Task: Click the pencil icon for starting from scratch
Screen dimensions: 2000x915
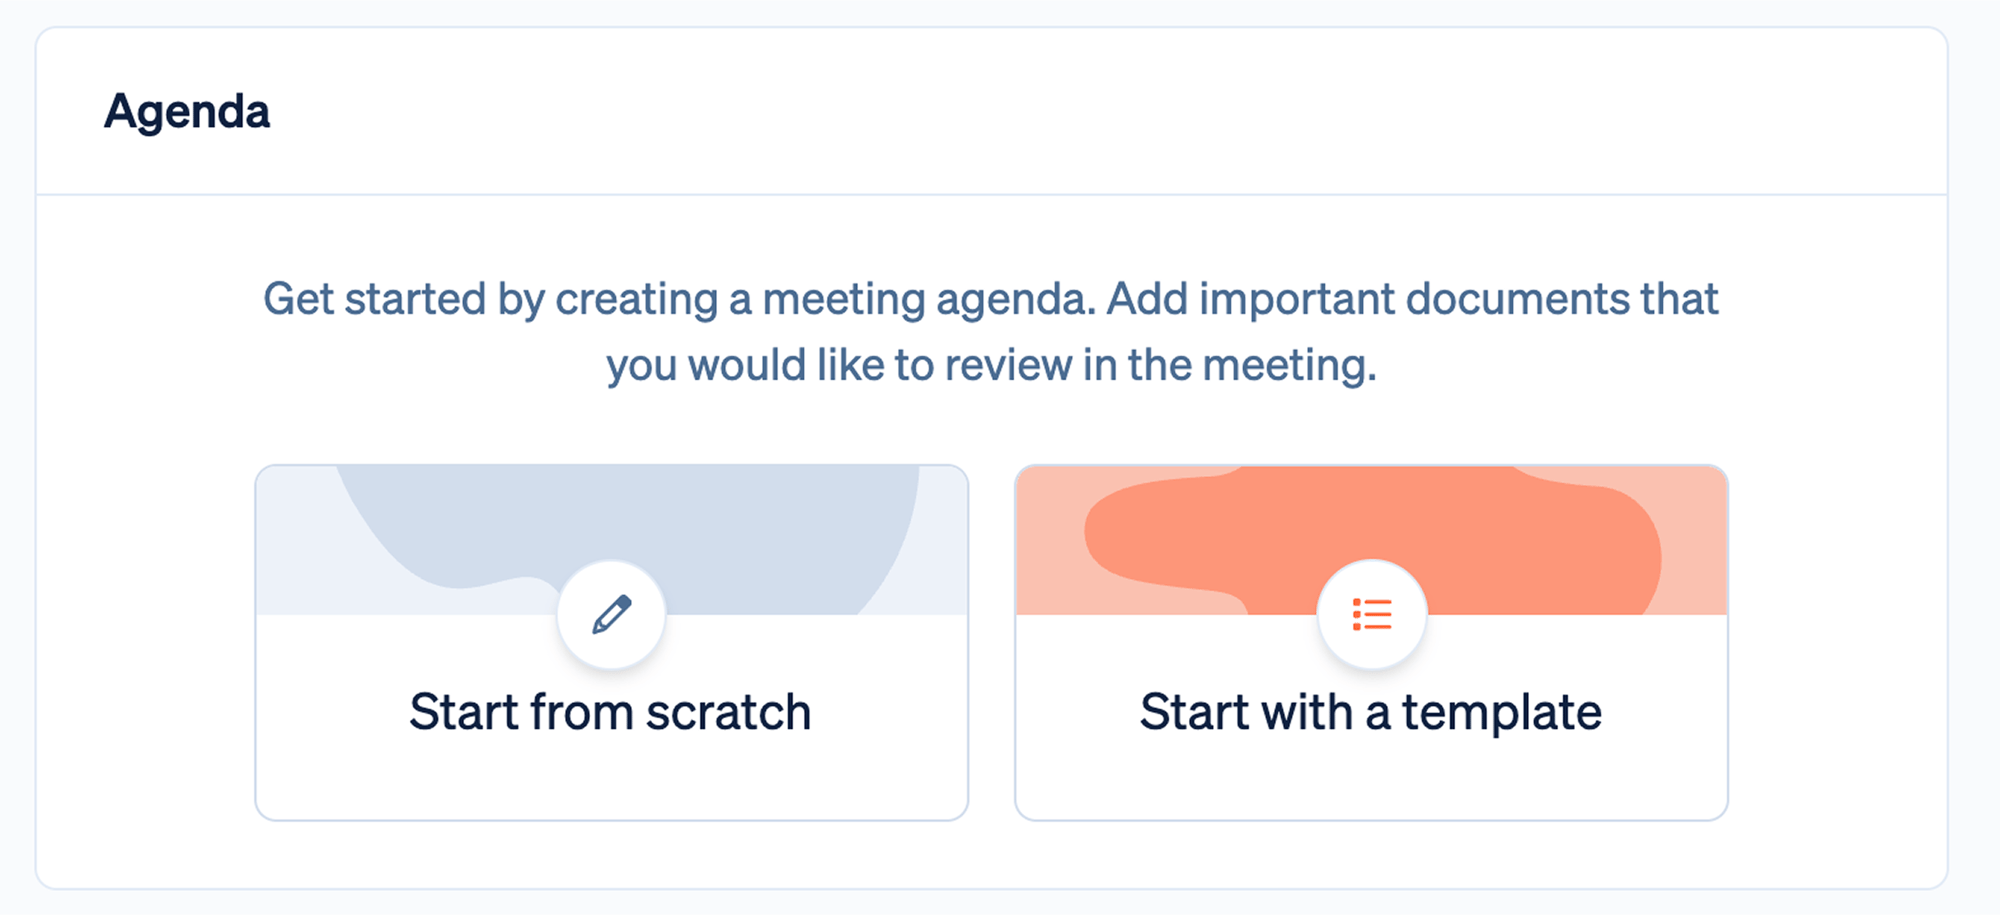Action: click(611, 614)
